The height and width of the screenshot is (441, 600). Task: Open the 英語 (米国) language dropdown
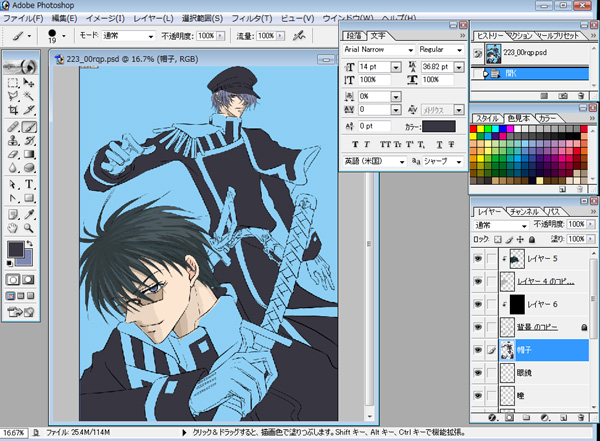pos(402,162)
